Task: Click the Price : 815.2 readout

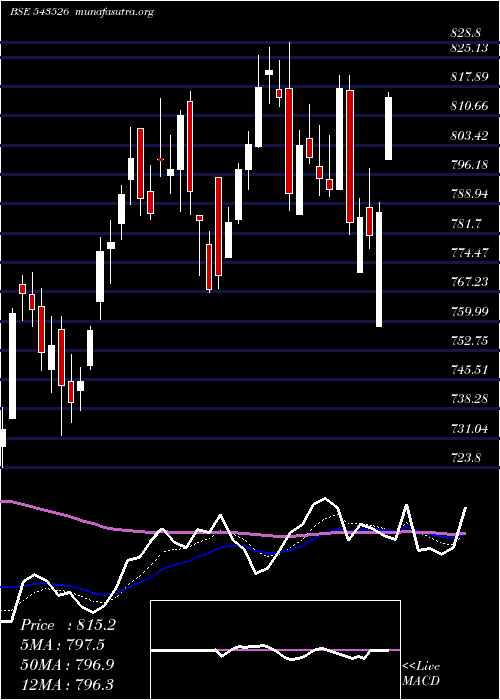Action: pyautogui.click(x=68, y=625)
